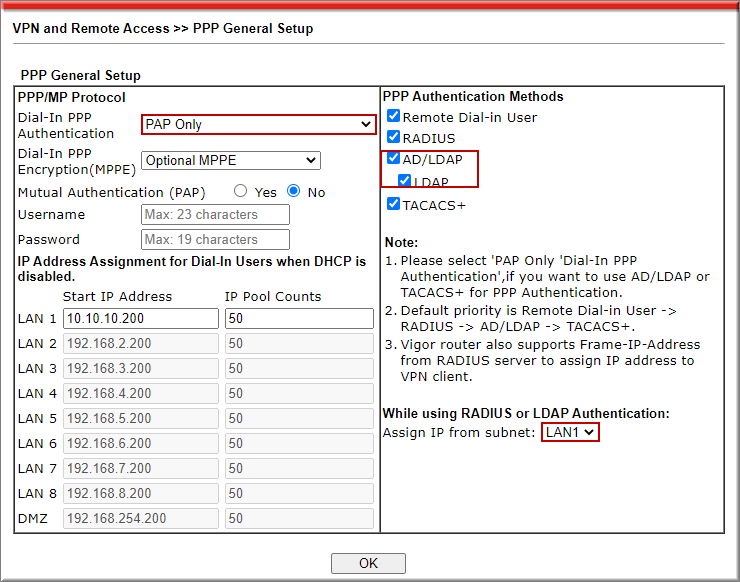Open the Assign IP from subnet dropdown
Image resolution: width=740 pixels, height=582 pixels.
570,432
